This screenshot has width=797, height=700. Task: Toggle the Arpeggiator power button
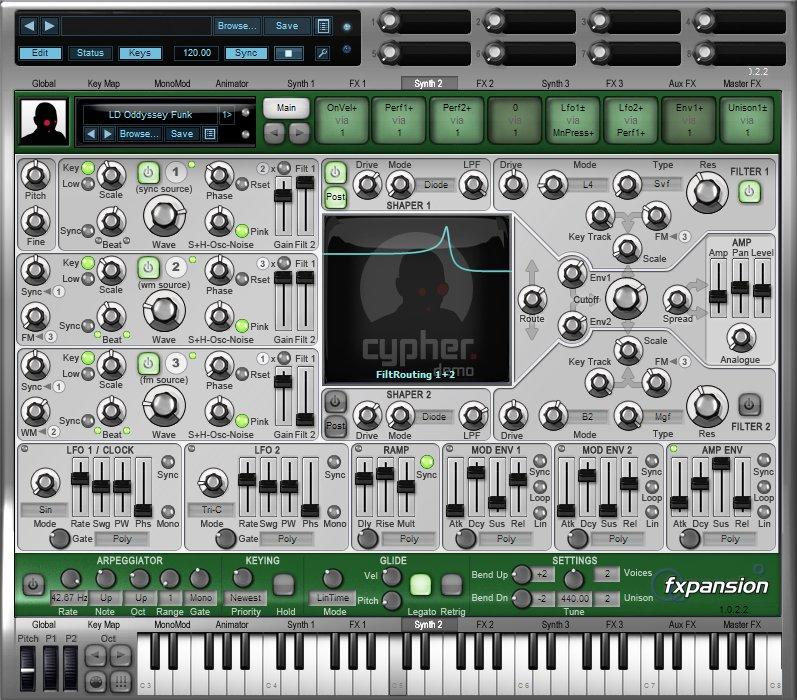(34, 585)
